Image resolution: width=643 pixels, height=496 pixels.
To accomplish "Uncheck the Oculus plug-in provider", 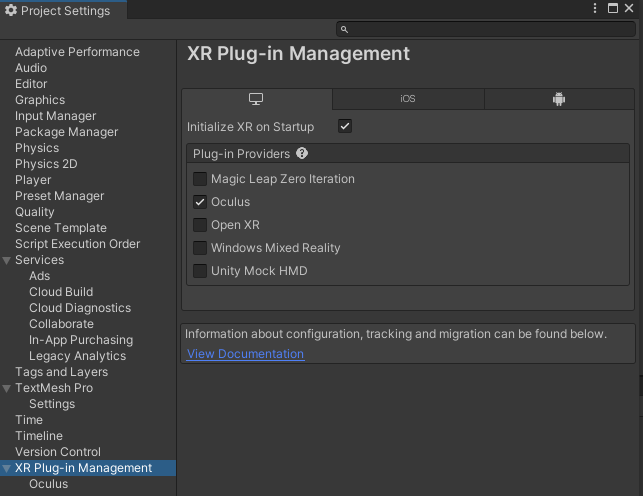I will (200, 202).
